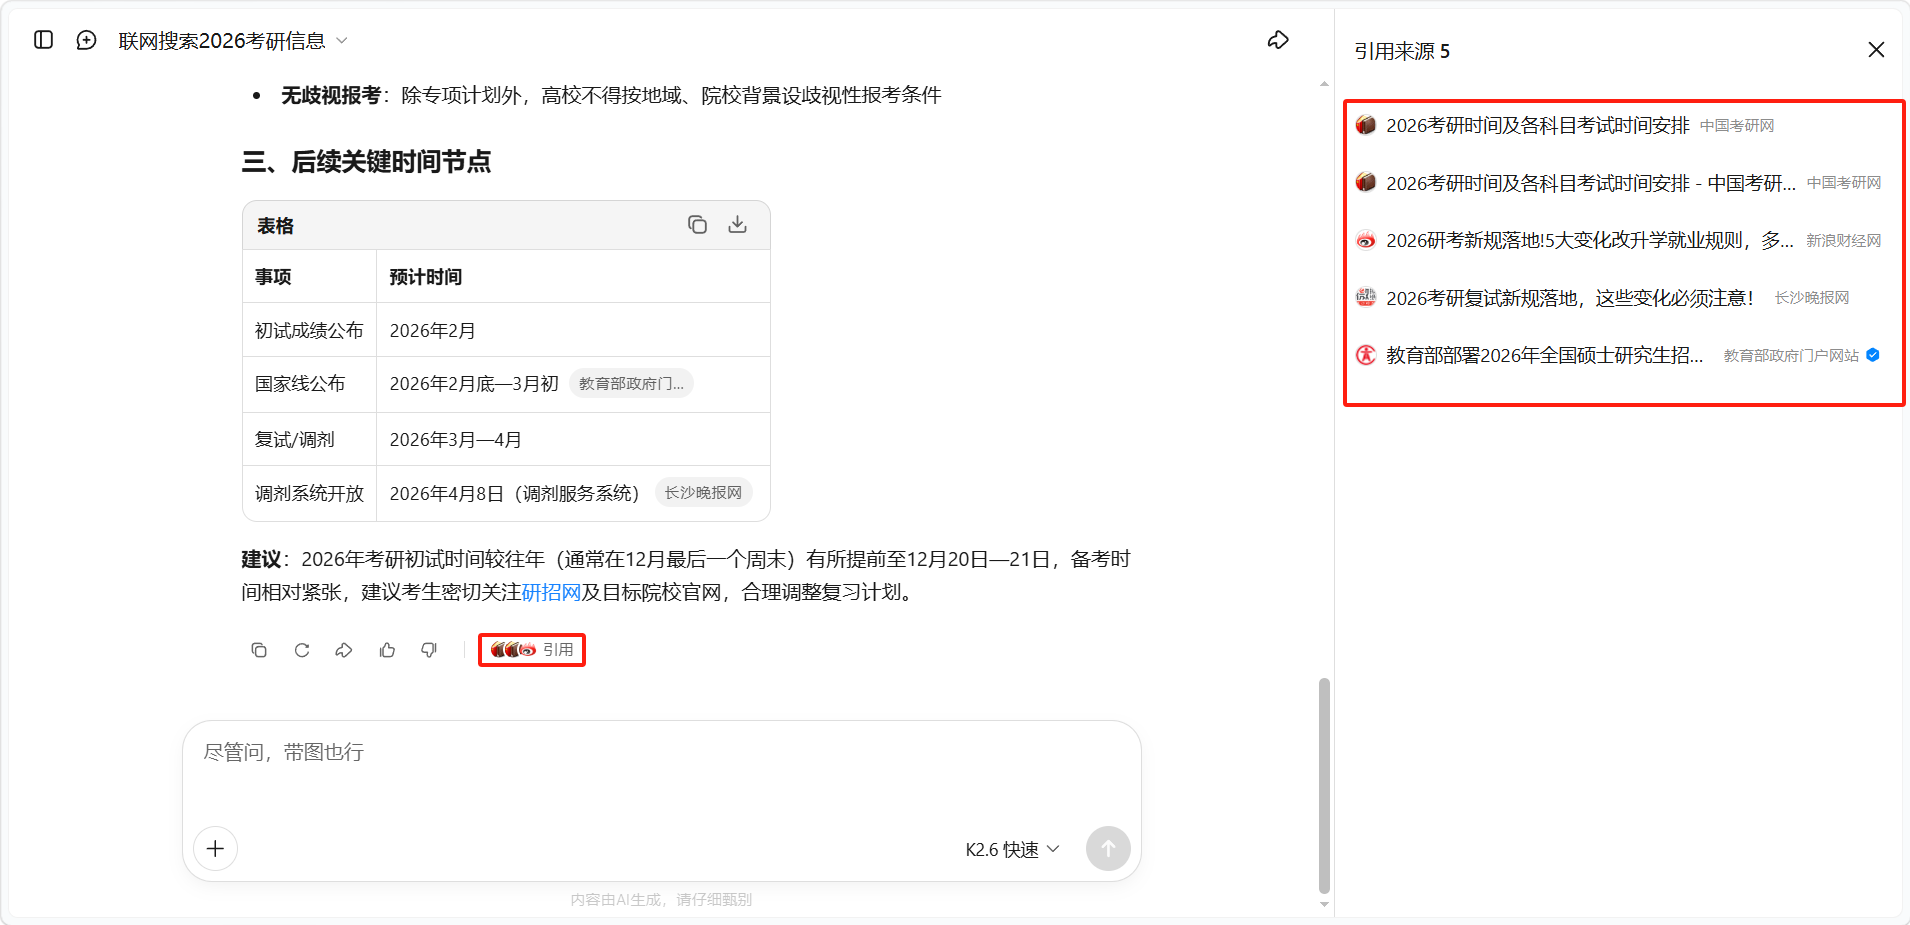
Task: Copy the table using its copy icon
Action: point(697,225)
